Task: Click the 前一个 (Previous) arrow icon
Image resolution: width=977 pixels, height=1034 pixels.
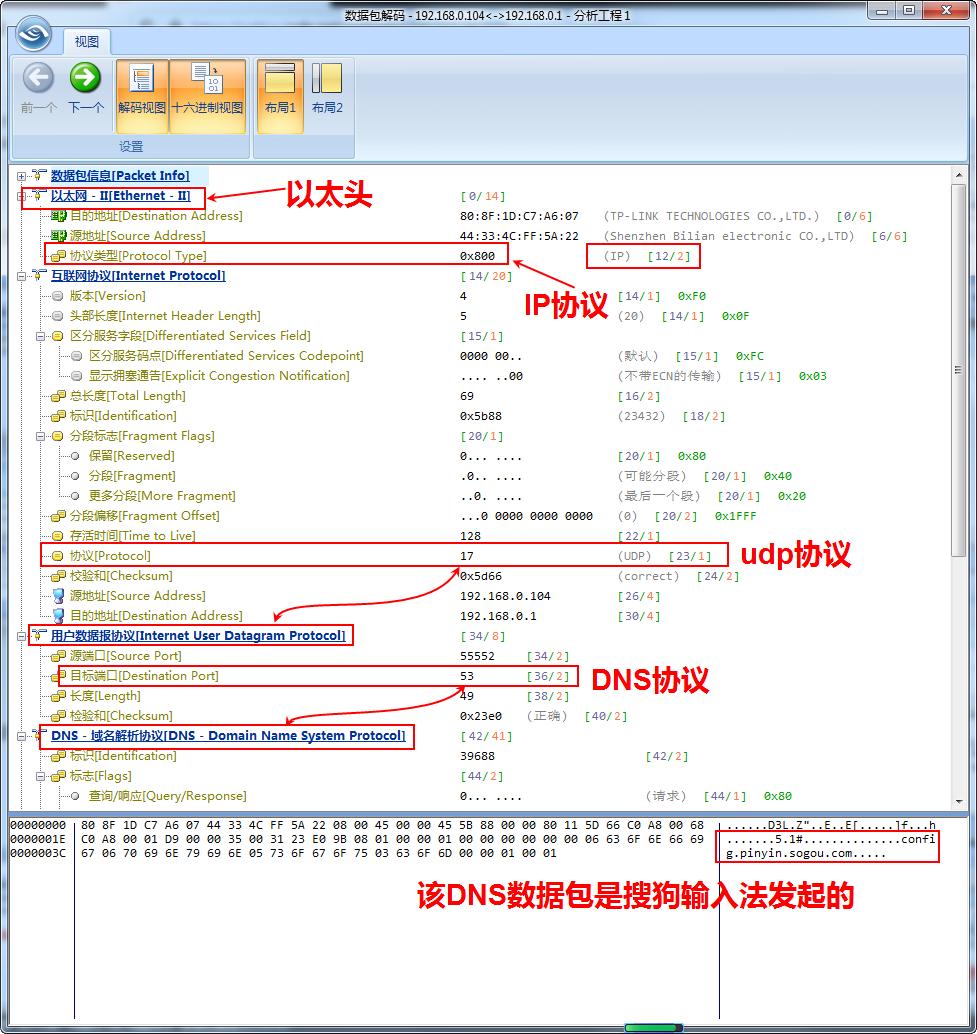Action: (x=36, y=80)
